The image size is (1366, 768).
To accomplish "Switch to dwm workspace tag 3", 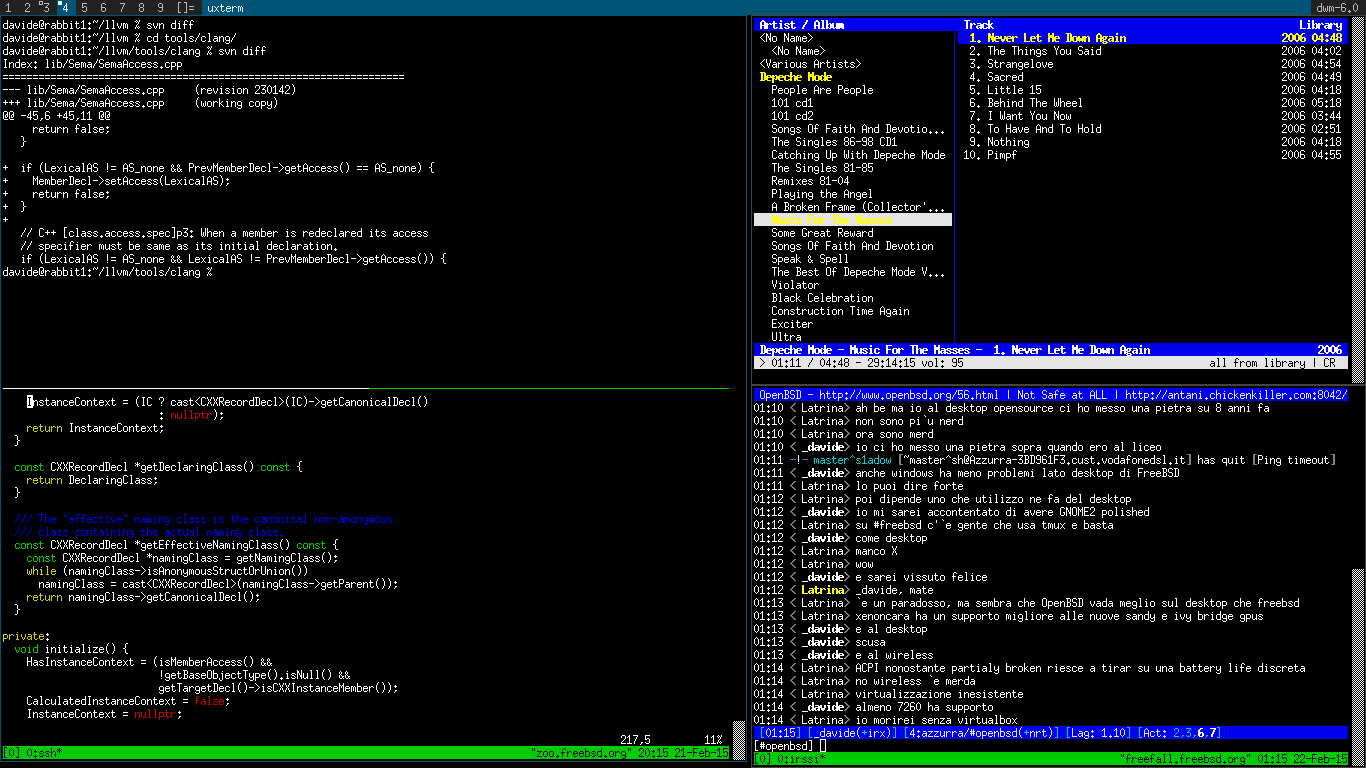I will click(45, 8).
